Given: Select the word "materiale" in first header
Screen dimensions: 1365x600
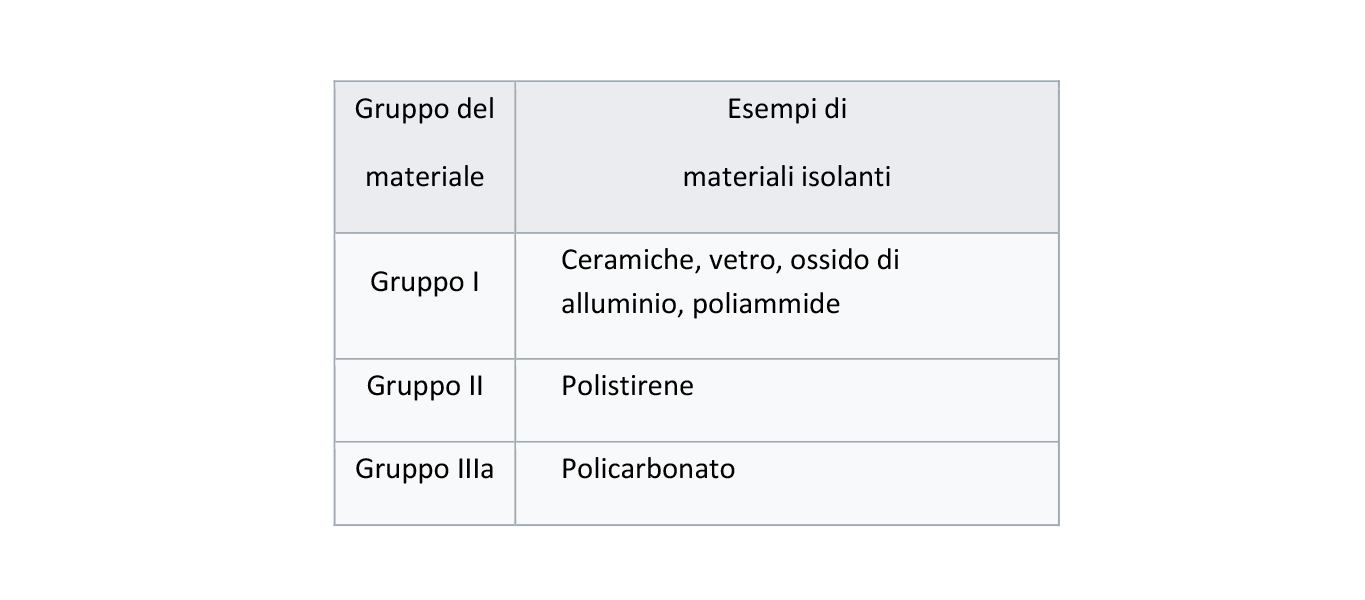Looking at the screenshot, I should coord(424,177).
